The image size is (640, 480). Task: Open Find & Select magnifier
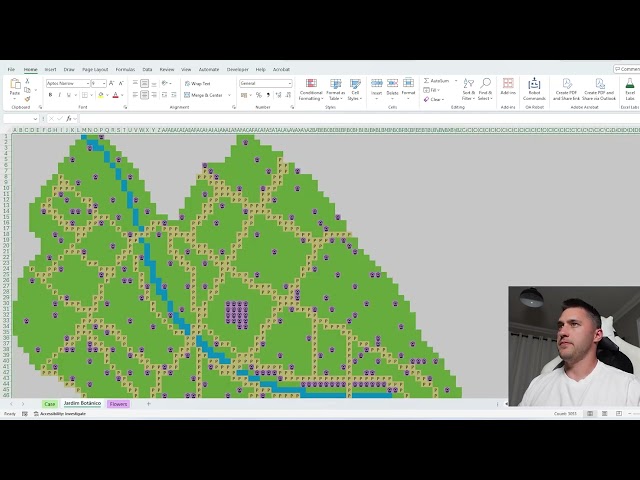pos(485,90)
